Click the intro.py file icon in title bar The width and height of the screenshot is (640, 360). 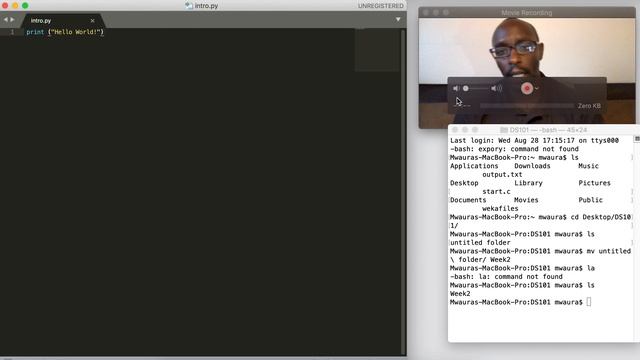(189, 6)
